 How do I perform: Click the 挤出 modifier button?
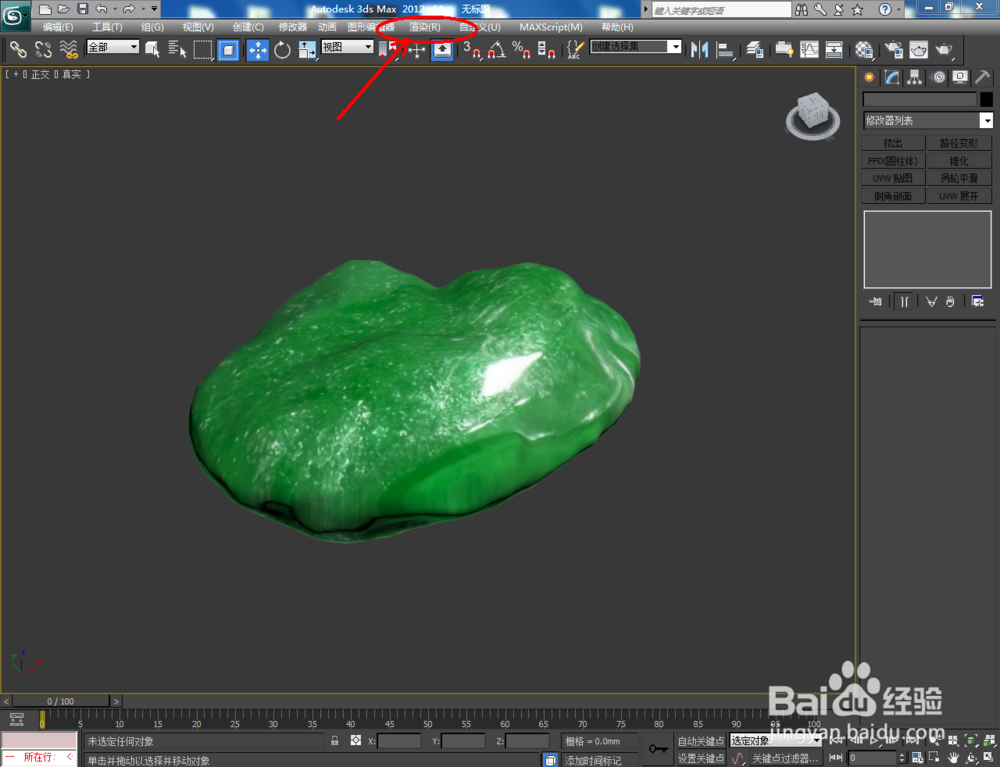[x=893, y=143]
